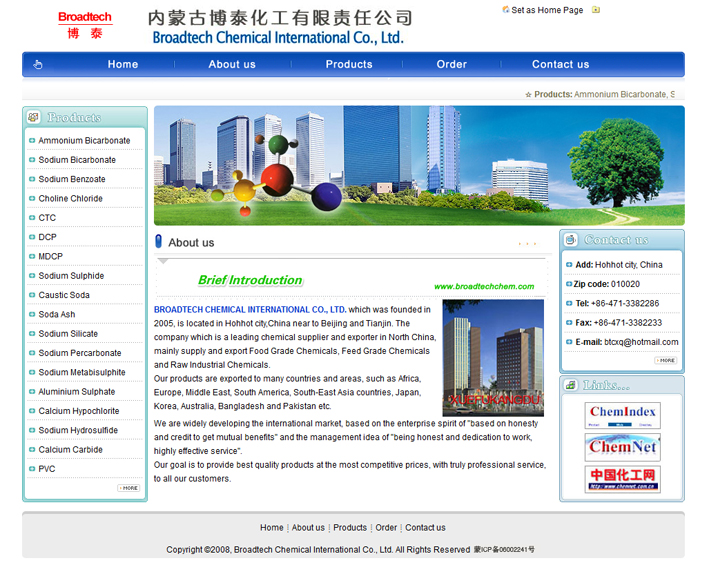The width and height of the screenshot is (709, 565).
Task: Click the Products panel header icon
Action: [34, 117]
